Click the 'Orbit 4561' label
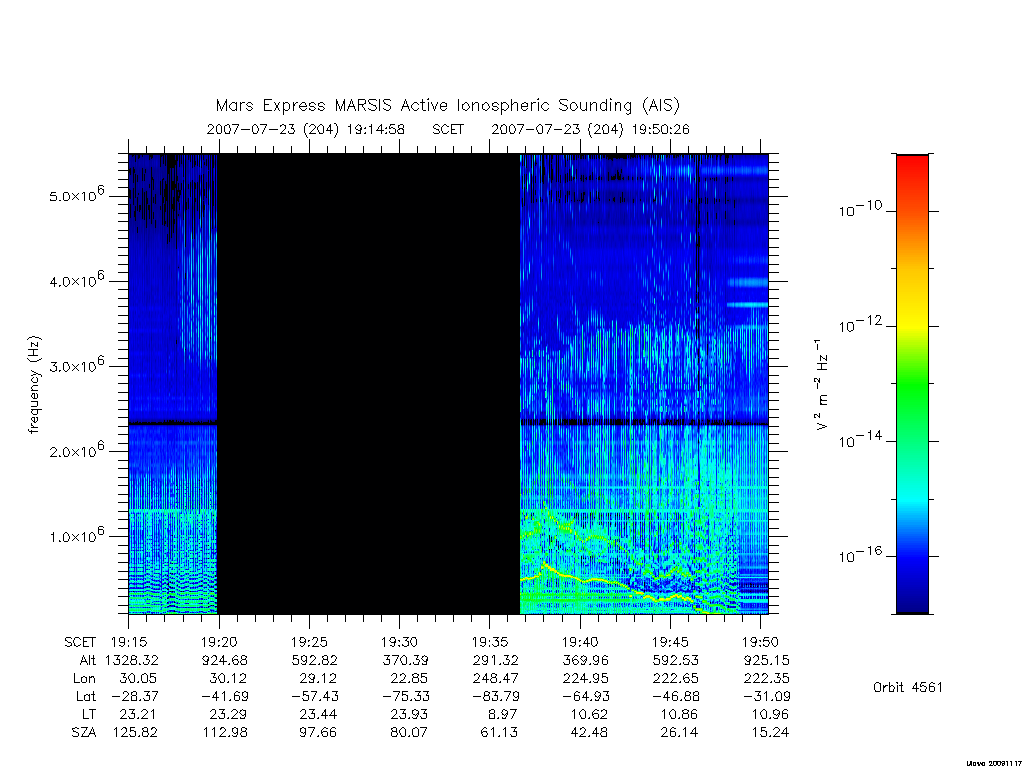The width and height of the screenshot is (1024, 768). coord(908,687)
